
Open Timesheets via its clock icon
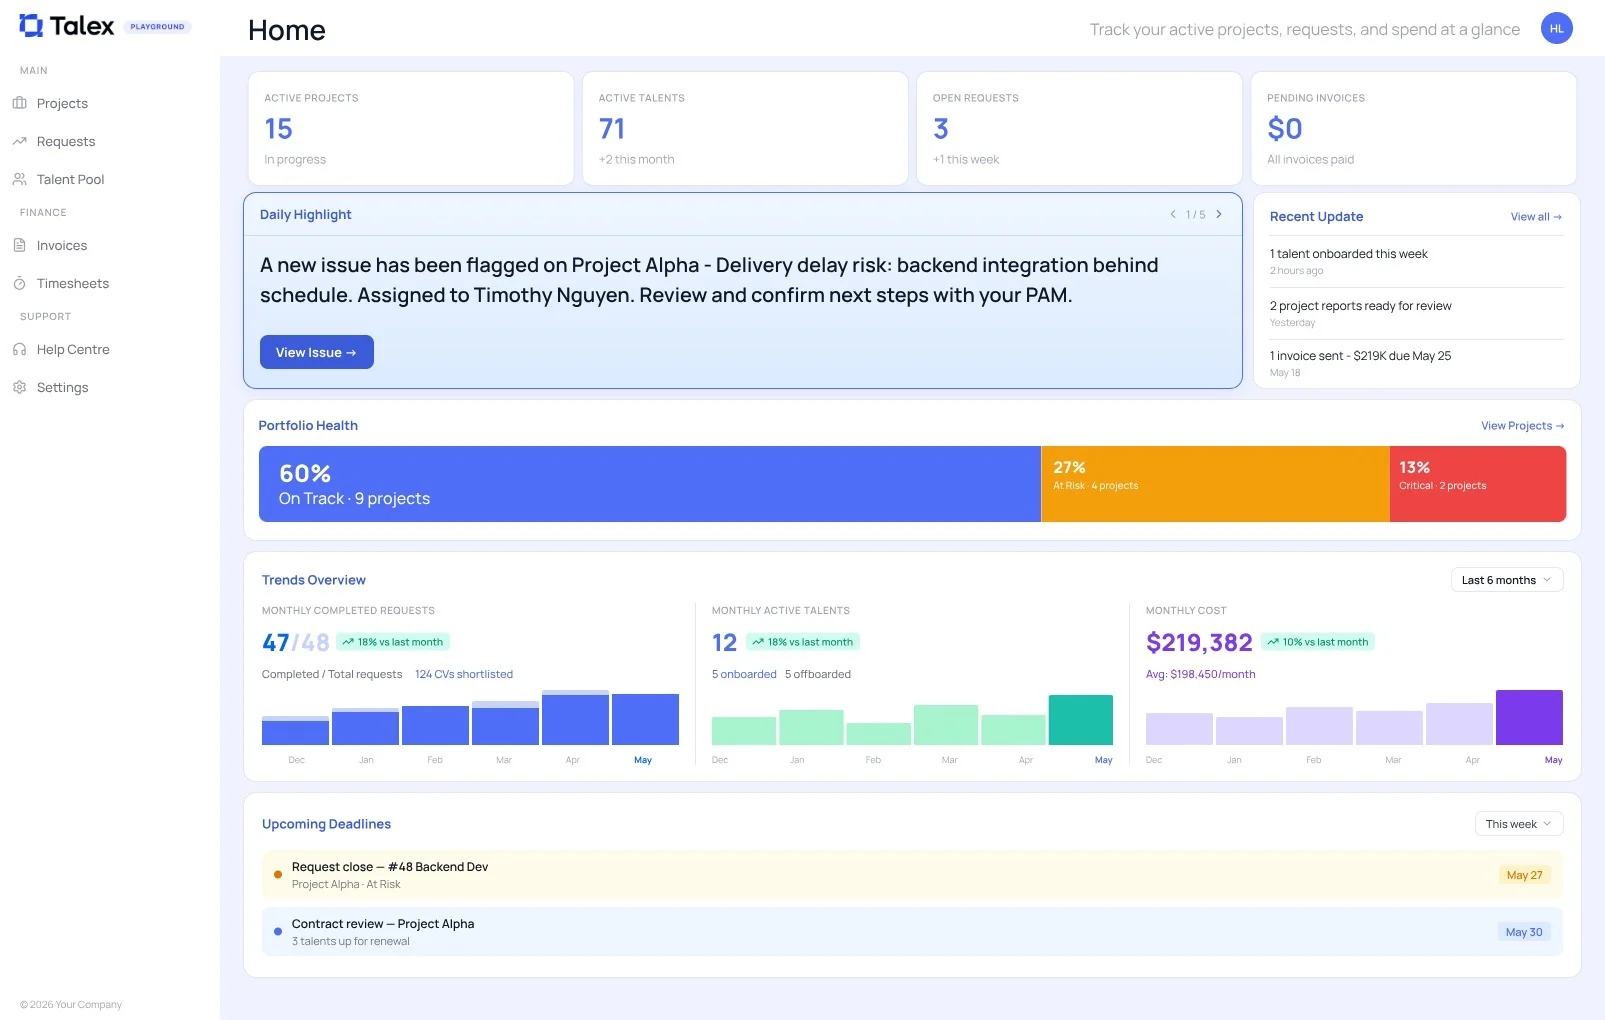pos(19,283)
